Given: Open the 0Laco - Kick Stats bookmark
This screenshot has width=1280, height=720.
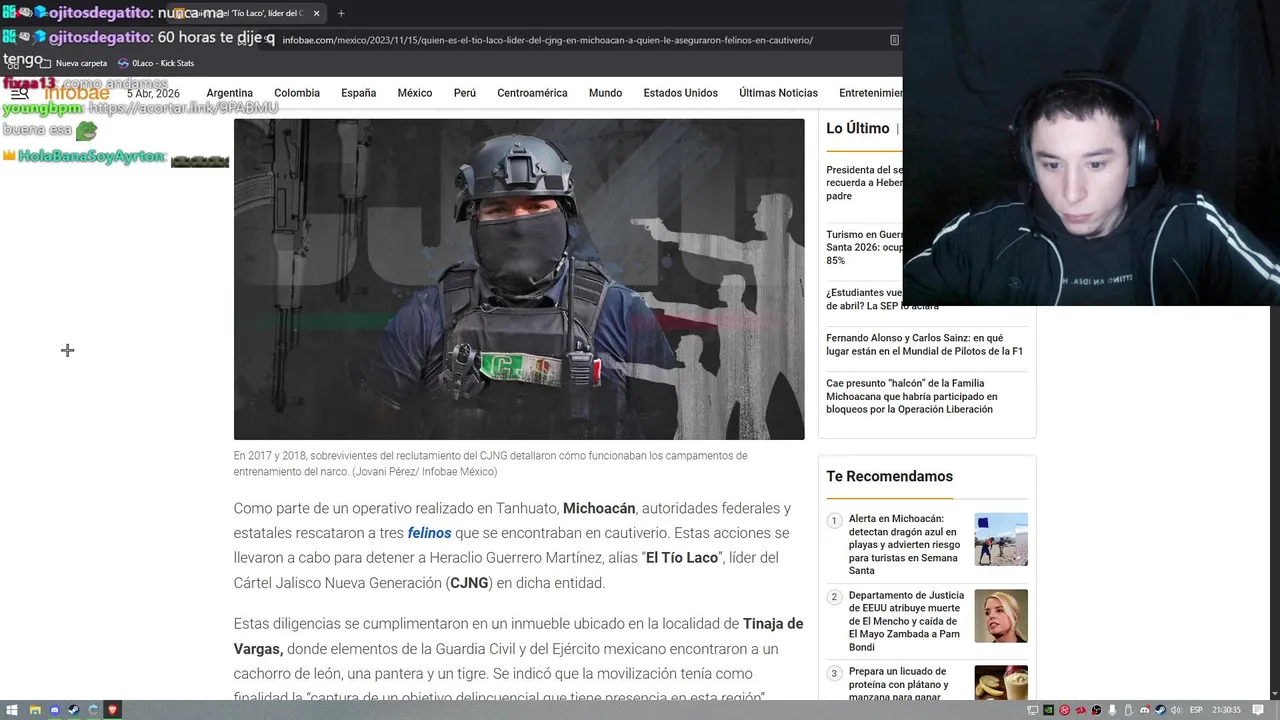Looking at the screenshot, I should pos(156,63).
